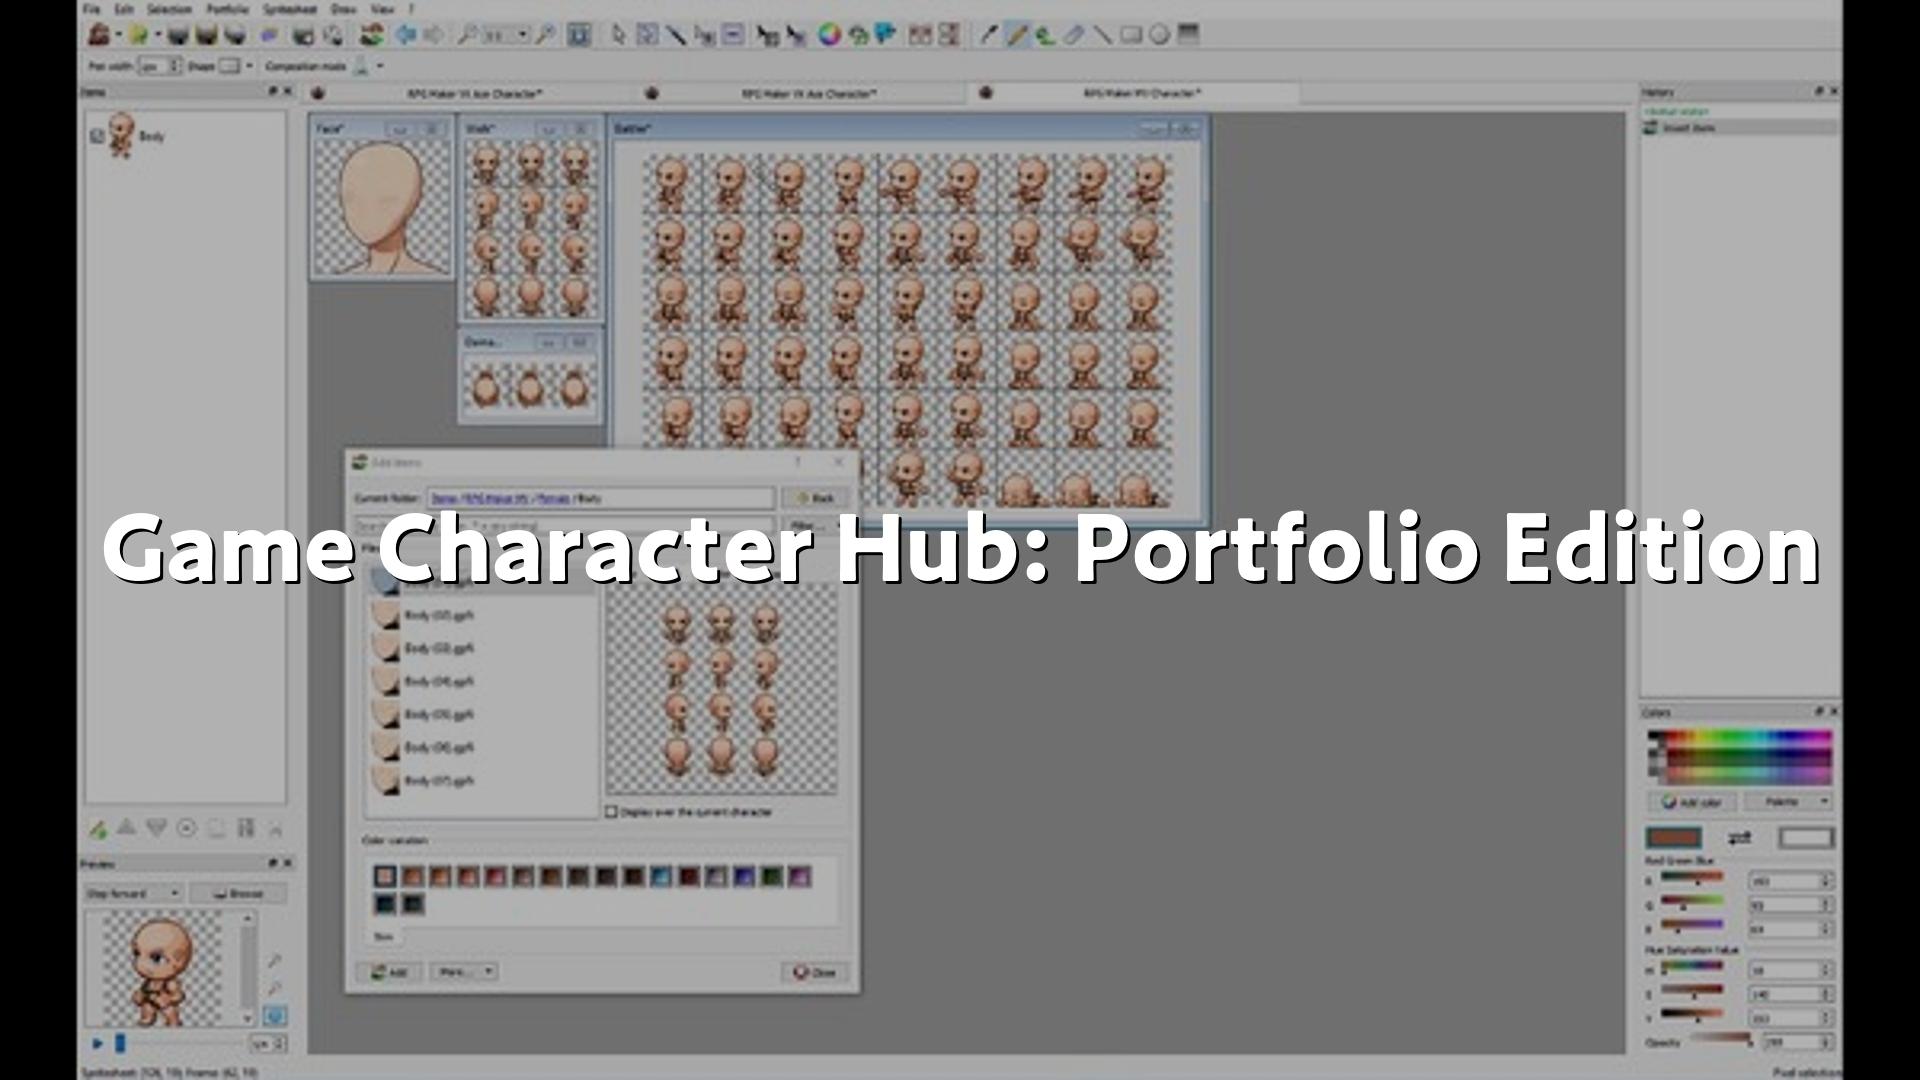Click the paint bucket fill tool
Image resolution: width=1920 pixels, height=1080 pixels.
pos(1045,35)
